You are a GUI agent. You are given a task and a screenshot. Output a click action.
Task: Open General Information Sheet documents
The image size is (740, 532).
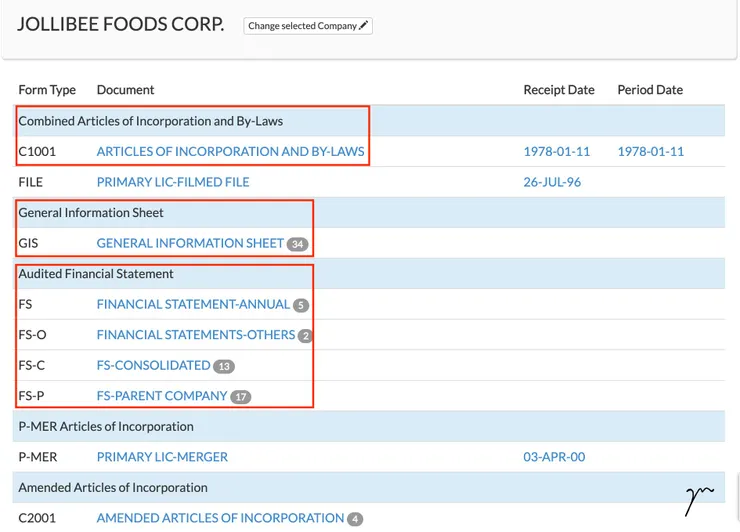190,243
